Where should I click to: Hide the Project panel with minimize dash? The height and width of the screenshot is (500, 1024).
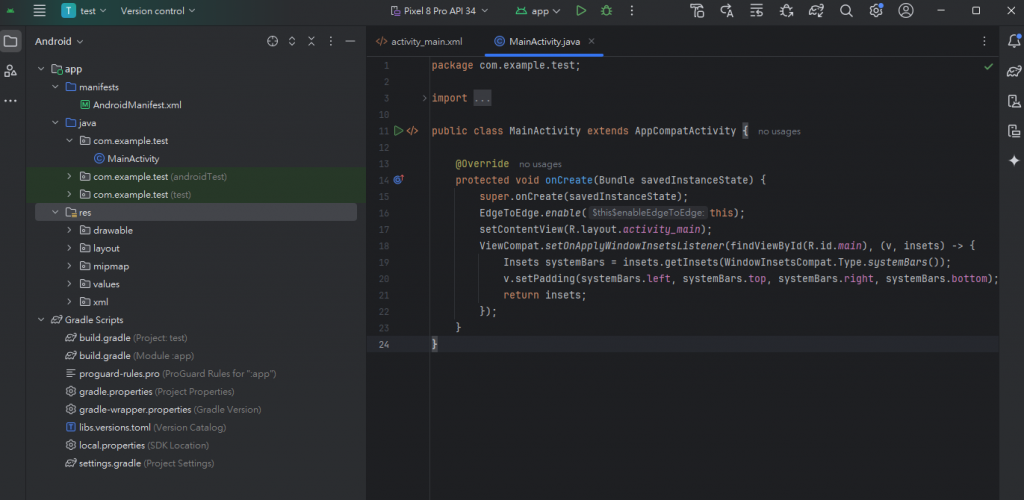(350, 42)
